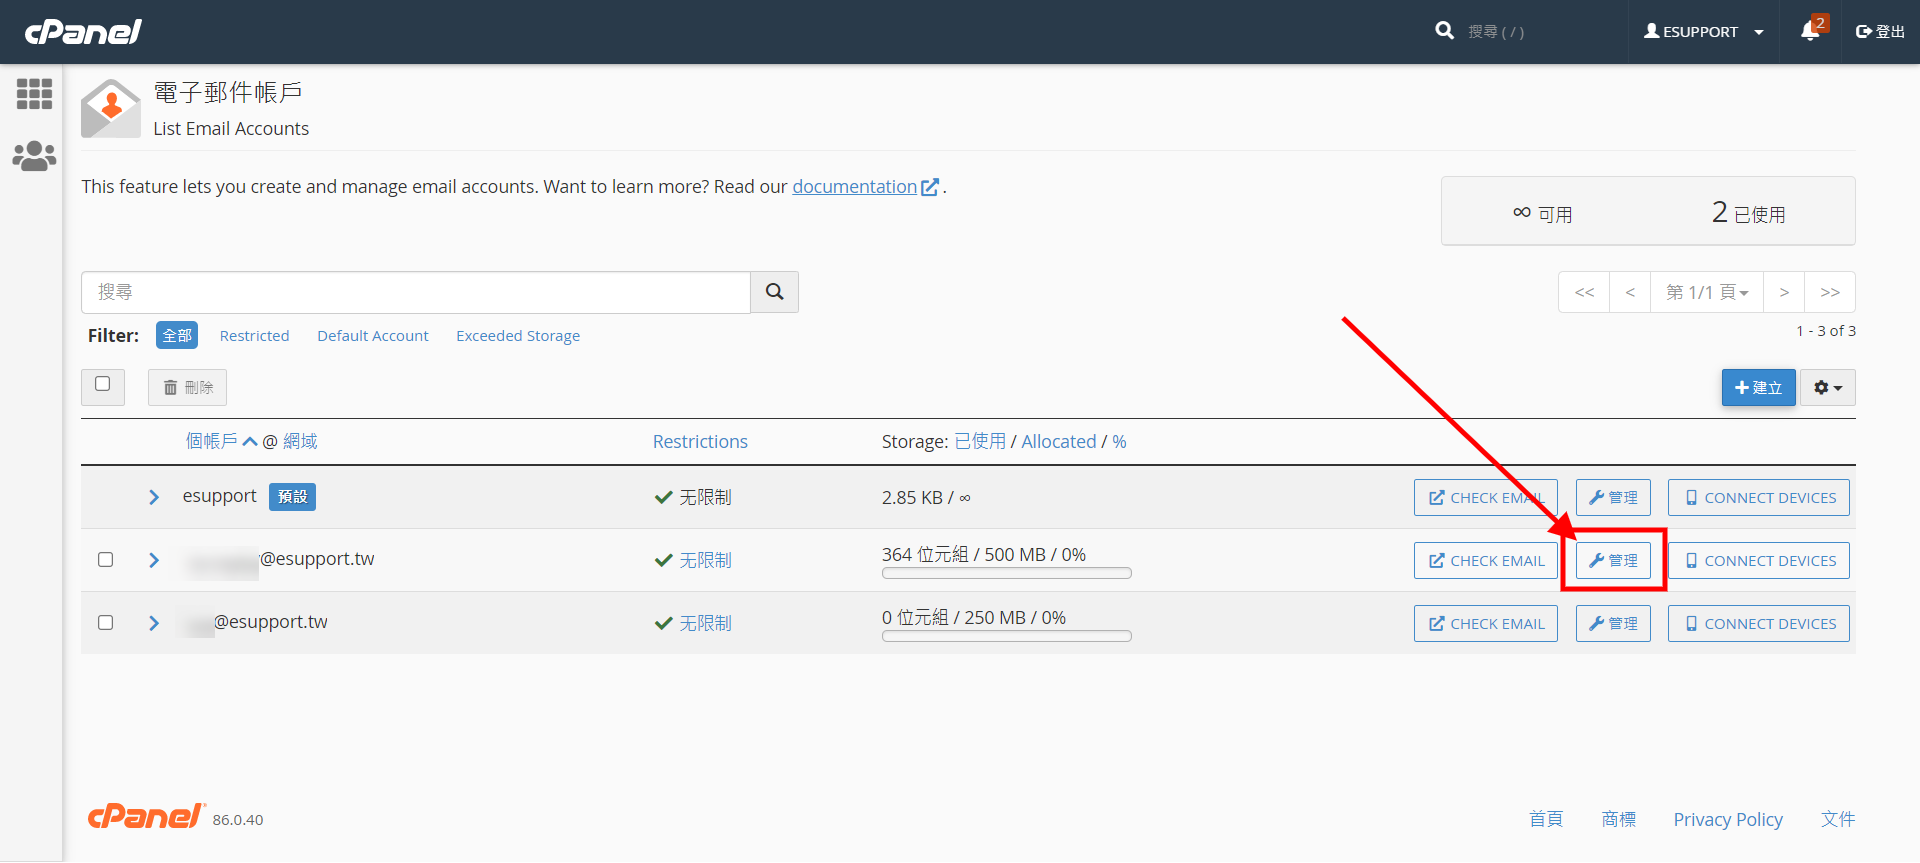Click the email accounts envelope icon
1920x863 pixels.
[x=110, y=109]
